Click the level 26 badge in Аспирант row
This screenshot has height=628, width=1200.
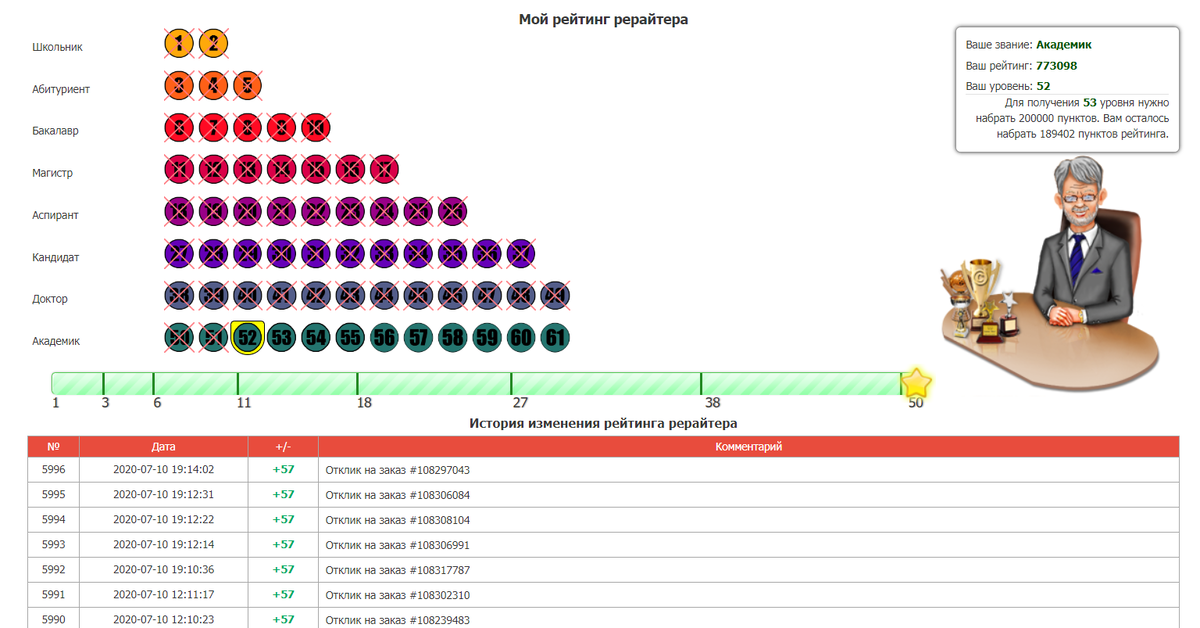452,211
